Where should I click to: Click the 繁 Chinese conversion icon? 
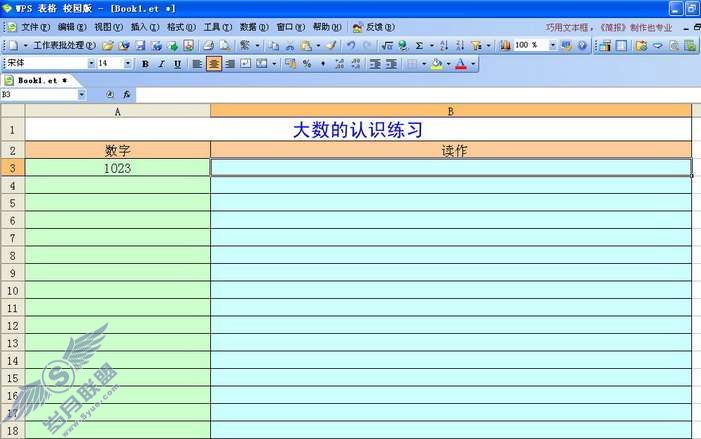(x=245, y=45)
